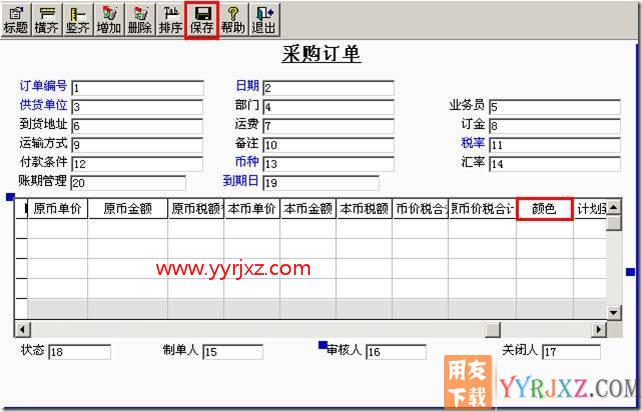Click the 增加 (Add) toolbar icon

point(108,19)
